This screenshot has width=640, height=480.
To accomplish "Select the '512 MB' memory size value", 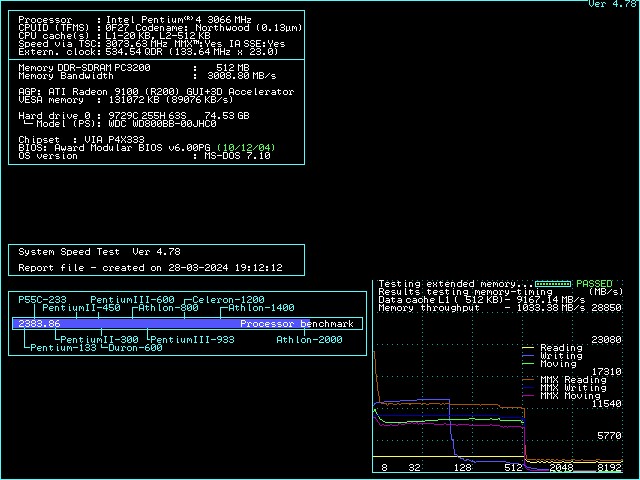I will pyautogui.click(x=233, y=68).
